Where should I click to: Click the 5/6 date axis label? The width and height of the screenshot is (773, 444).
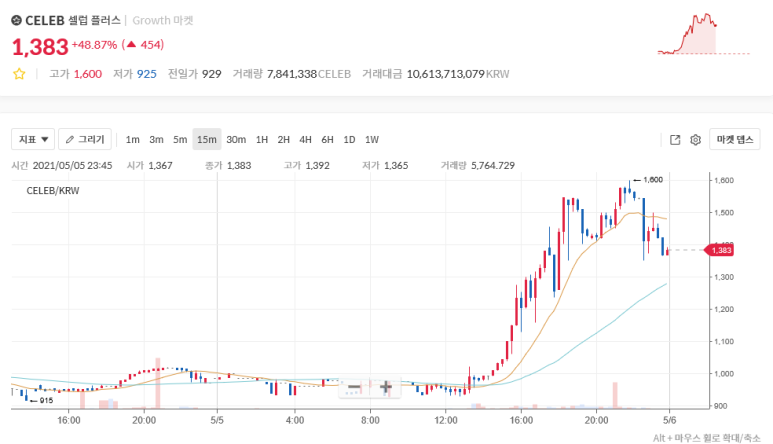(669, 420)
